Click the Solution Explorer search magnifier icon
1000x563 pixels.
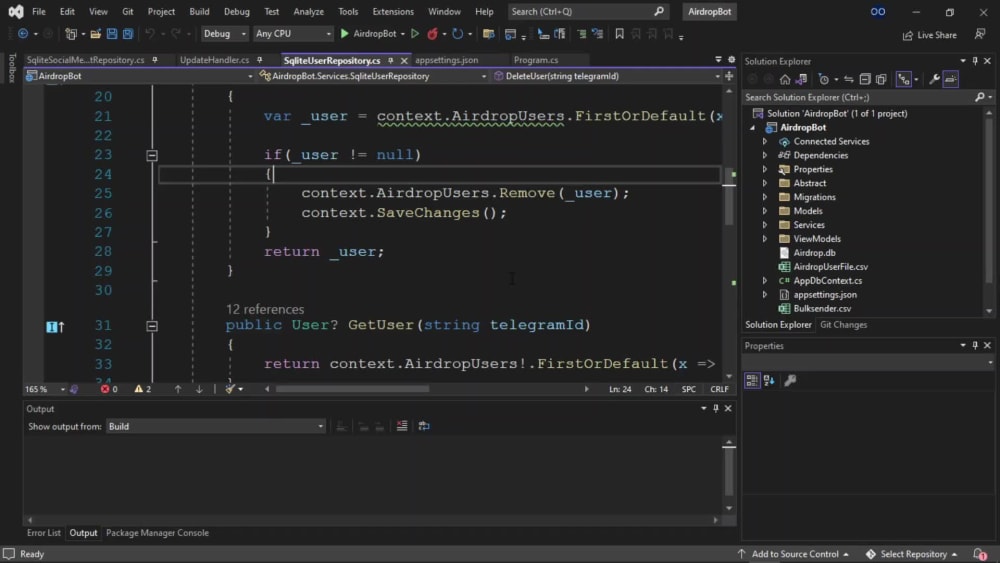click(x=980, y=98)
